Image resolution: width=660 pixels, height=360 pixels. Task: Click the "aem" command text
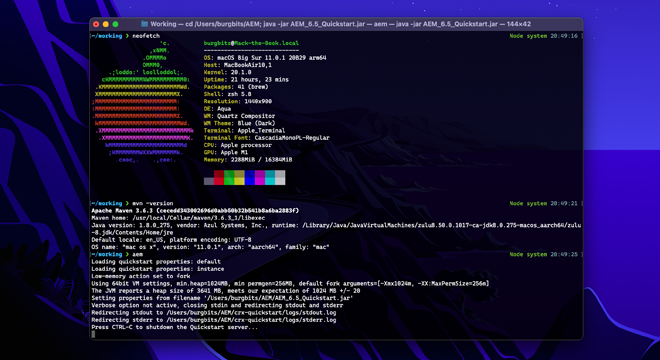138,254
